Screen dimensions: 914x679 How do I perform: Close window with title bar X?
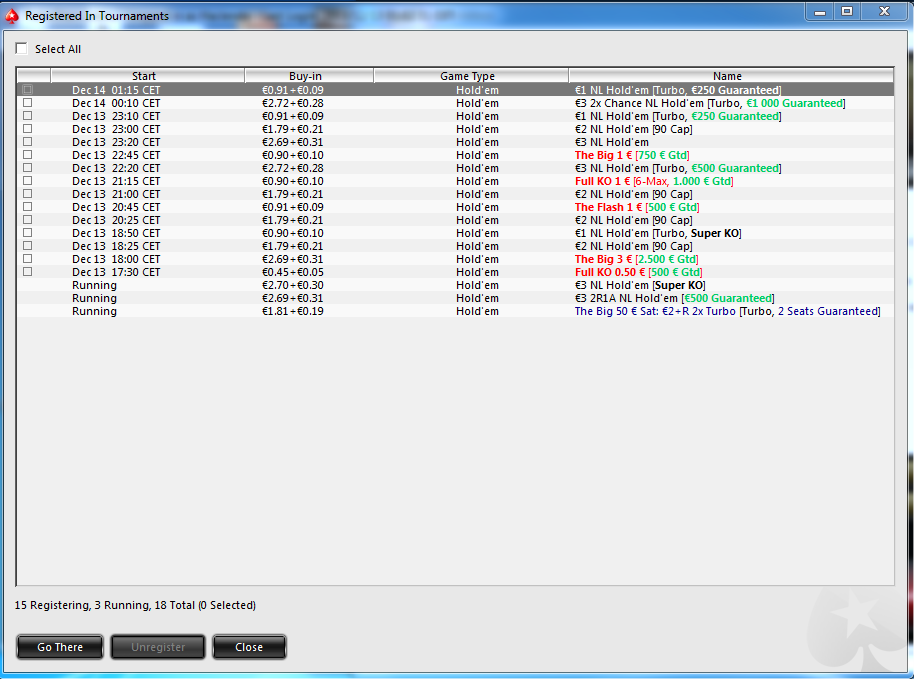884,12
